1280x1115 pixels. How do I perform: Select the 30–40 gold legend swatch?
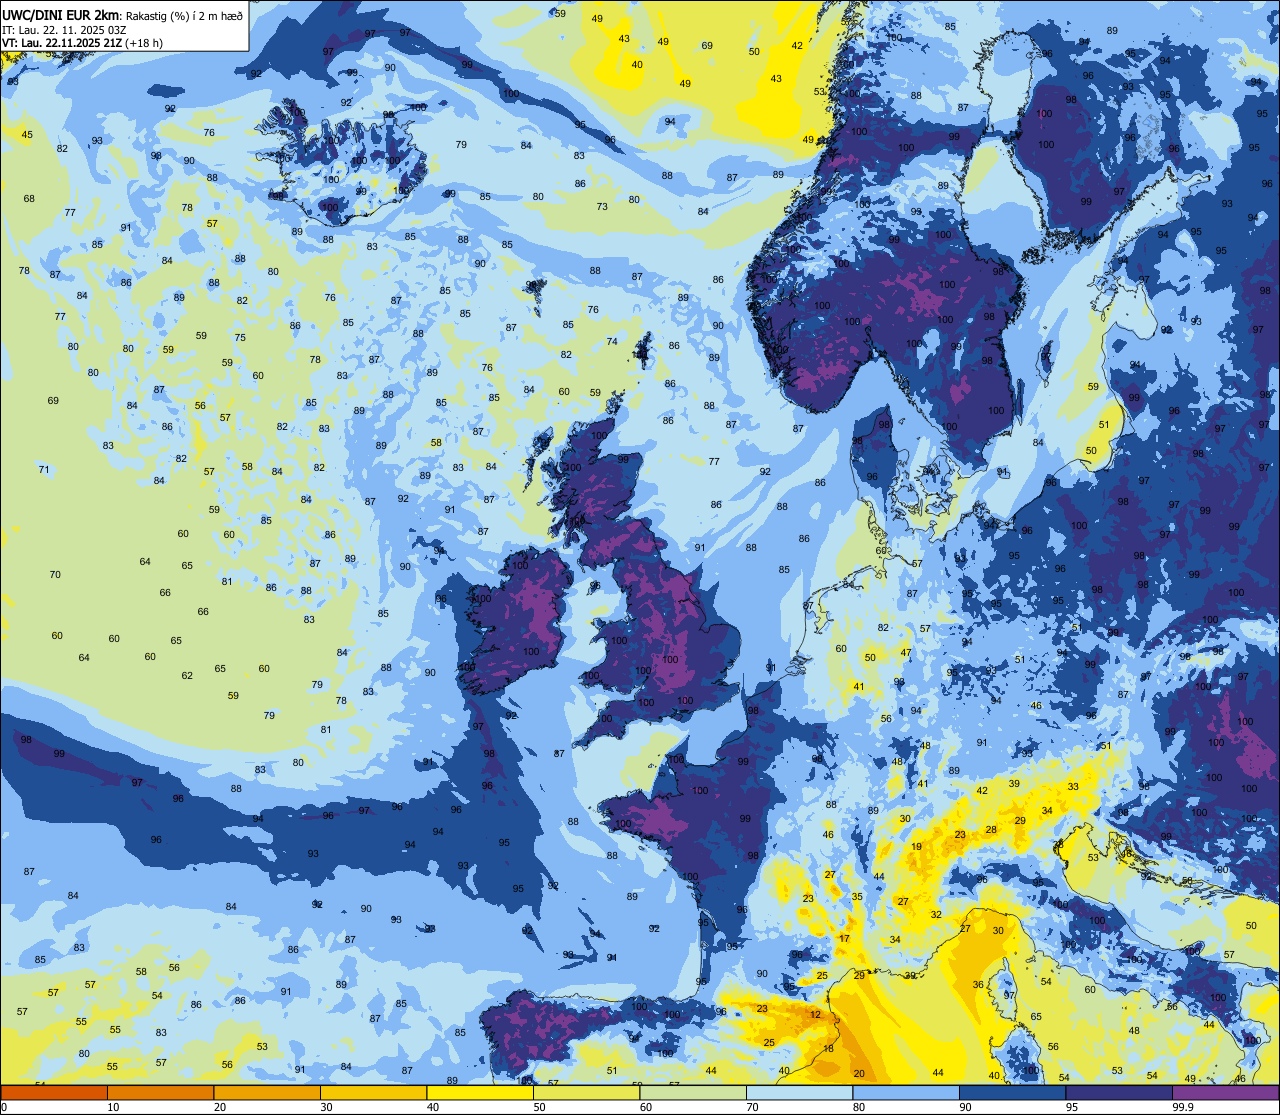tap(374, 1092)
